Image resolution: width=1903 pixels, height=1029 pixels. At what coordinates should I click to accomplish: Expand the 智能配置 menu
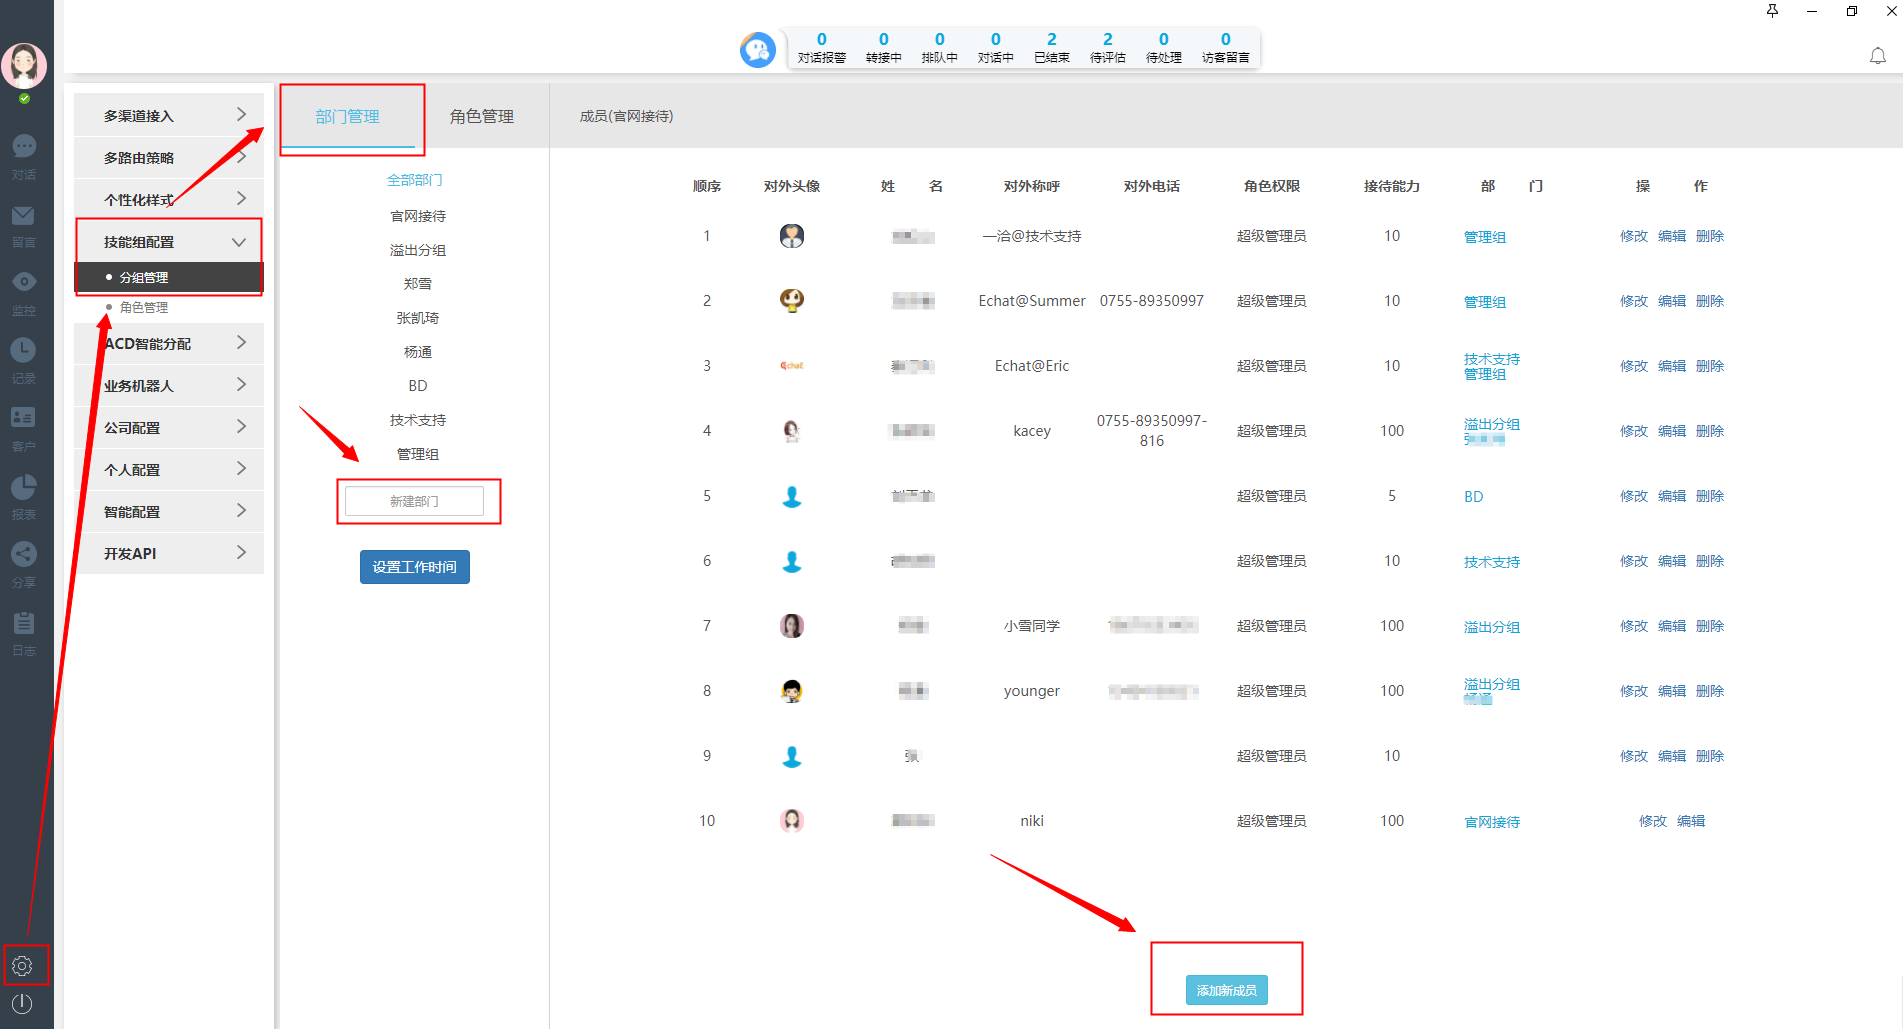(169, 511)
